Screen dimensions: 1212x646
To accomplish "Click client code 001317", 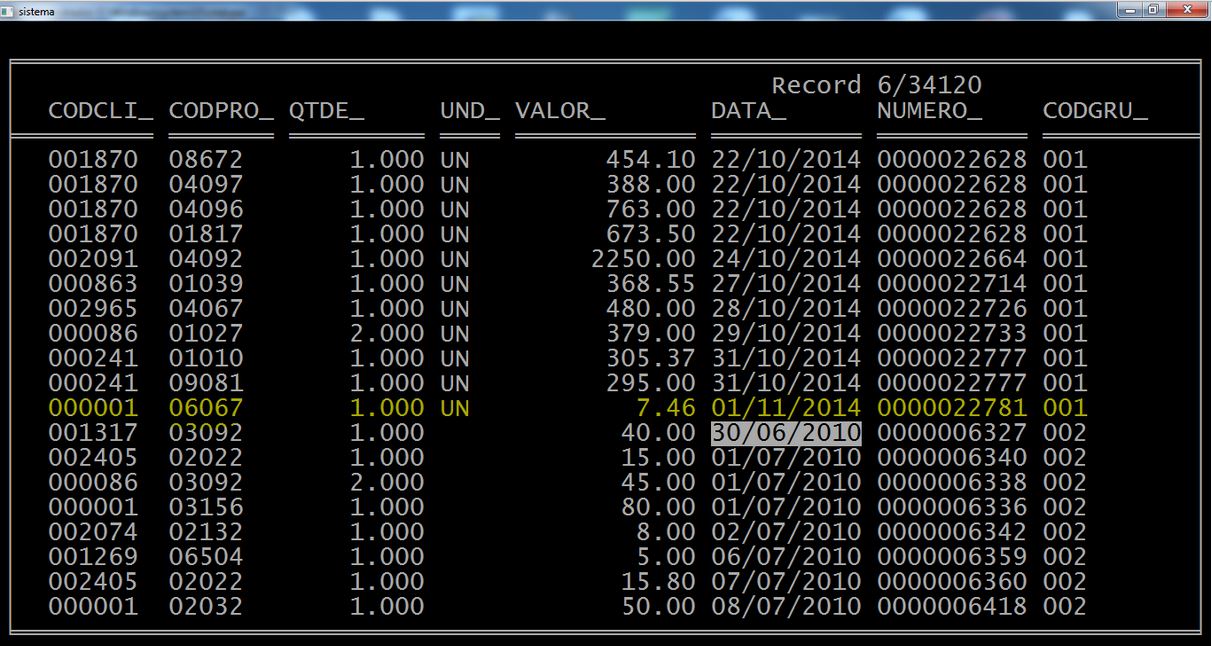I will point(93,433).
